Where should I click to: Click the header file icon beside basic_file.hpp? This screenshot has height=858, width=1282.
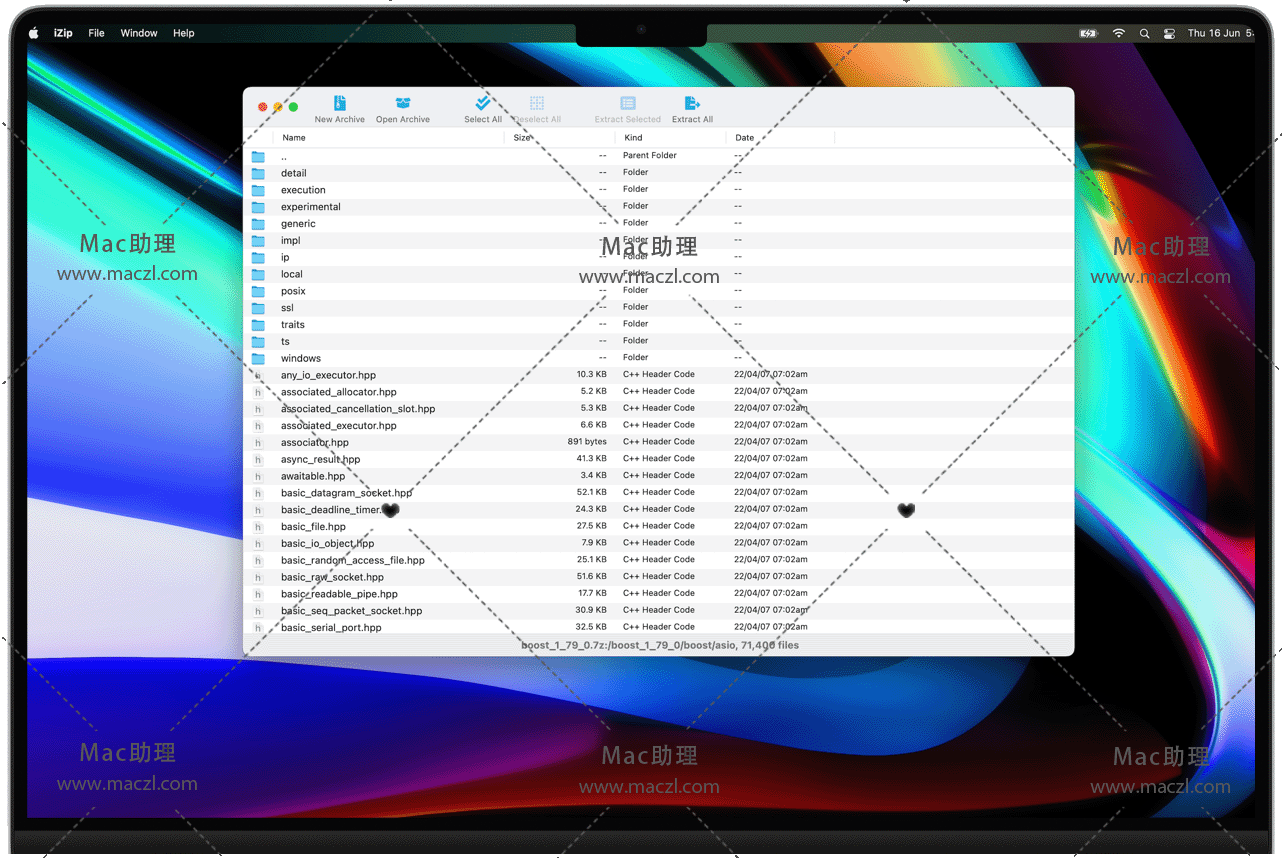258,526
